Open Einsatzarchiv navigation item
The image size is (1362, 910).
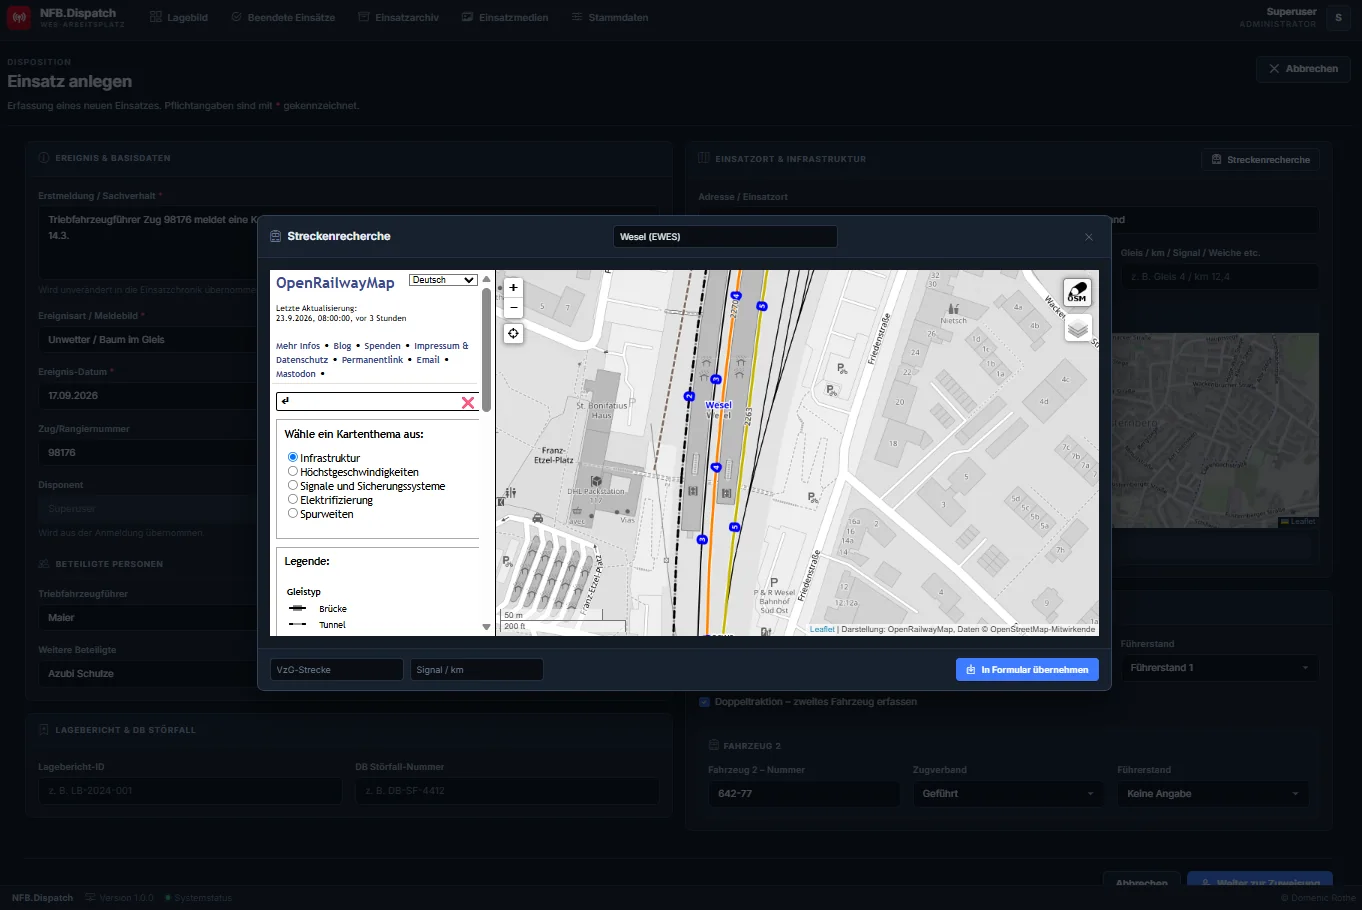(x=398, y=18)
